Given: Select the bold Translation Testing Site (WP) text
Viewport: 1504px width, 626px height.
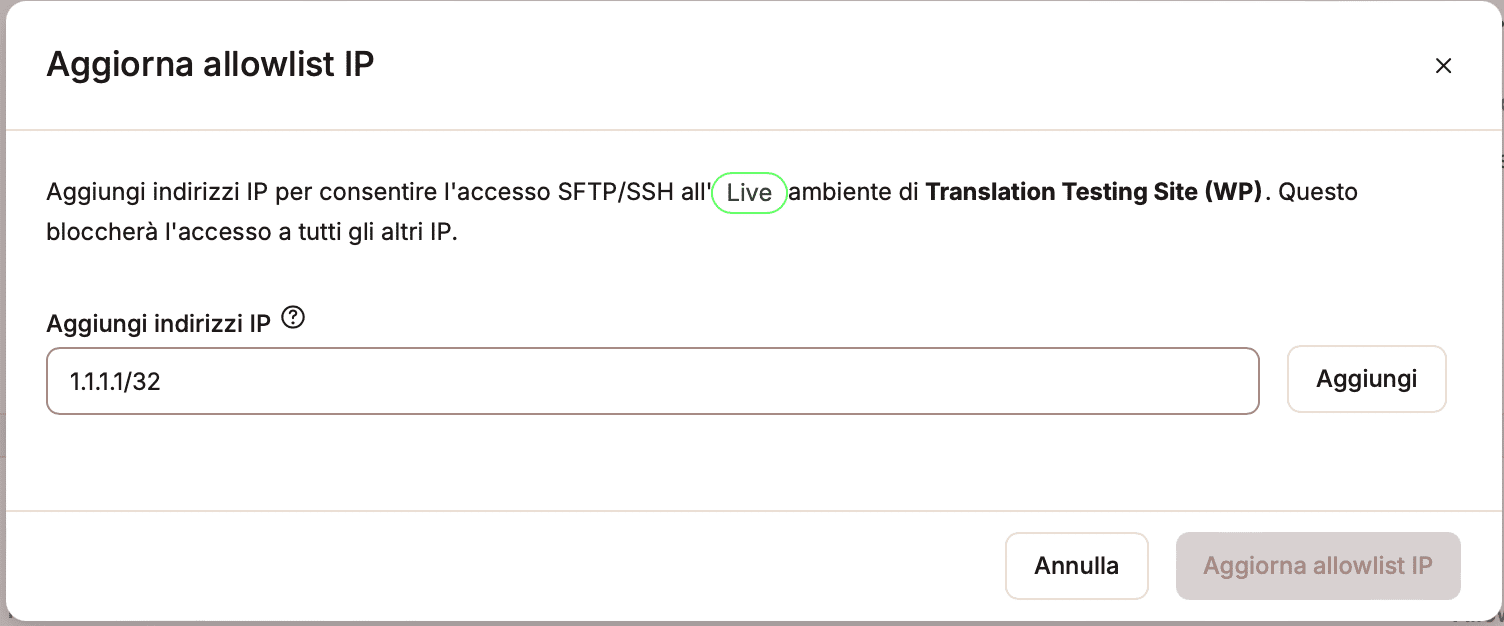Looking at the screenshot, I should tap(1095, 191).
